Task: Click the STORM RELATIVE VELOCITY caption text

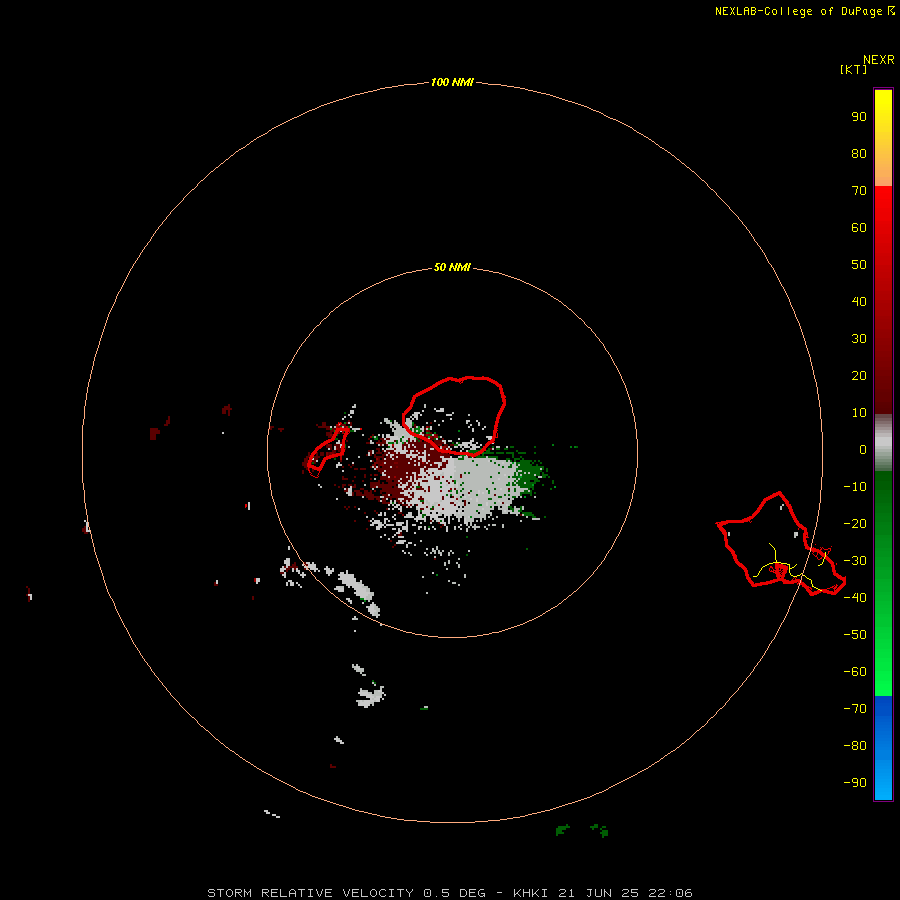Action: pos(449,893)
